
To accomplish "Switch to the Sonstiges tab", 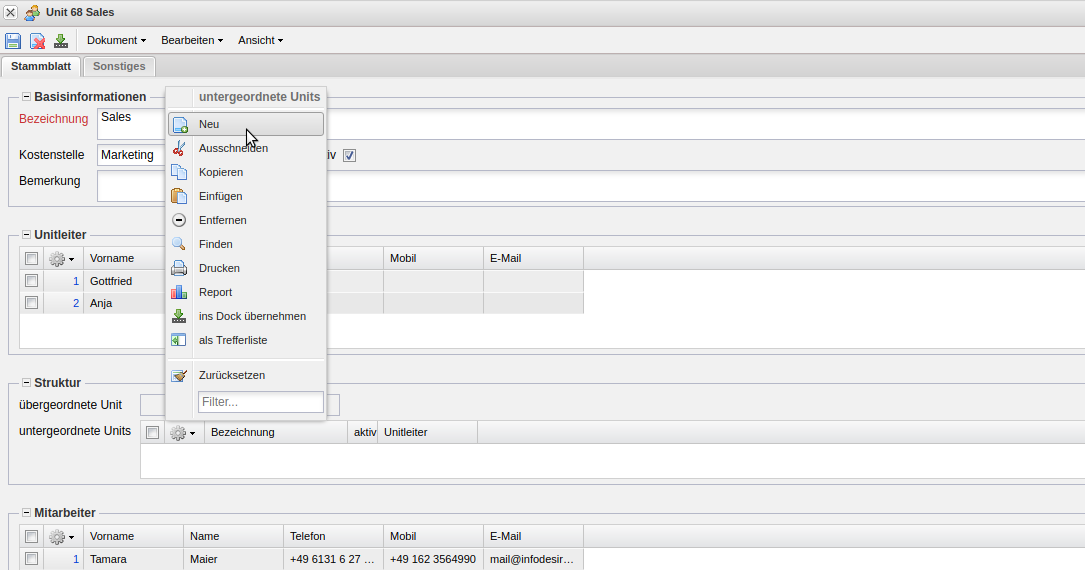I will (x=119, y=66).
